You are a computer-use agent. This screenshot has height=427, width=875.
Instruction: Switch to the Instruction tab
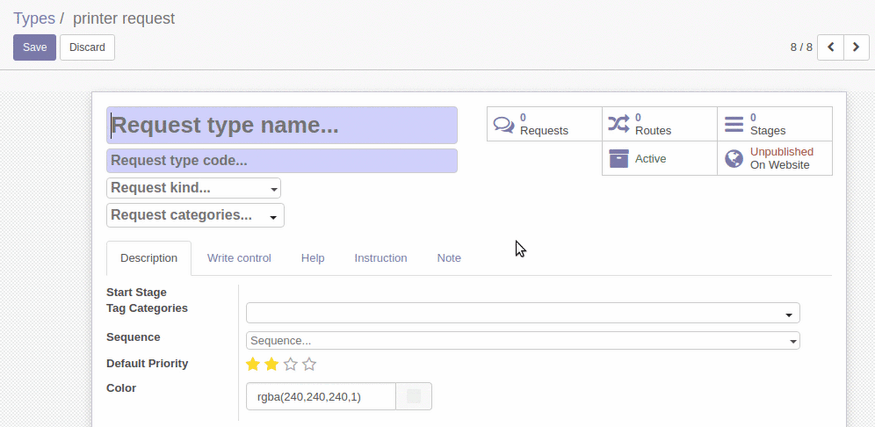pyautogui.click(x=380, y=258)
